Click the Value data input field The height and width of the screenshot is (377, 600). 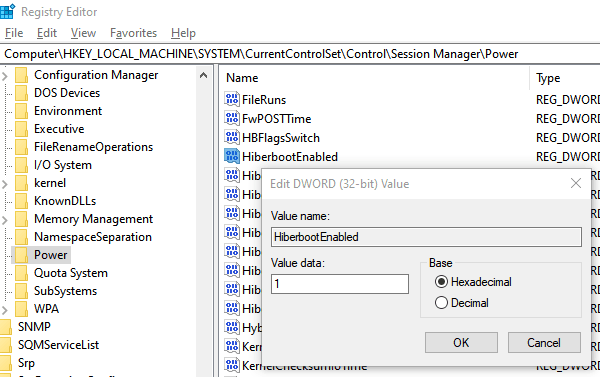tap(340, 284)
